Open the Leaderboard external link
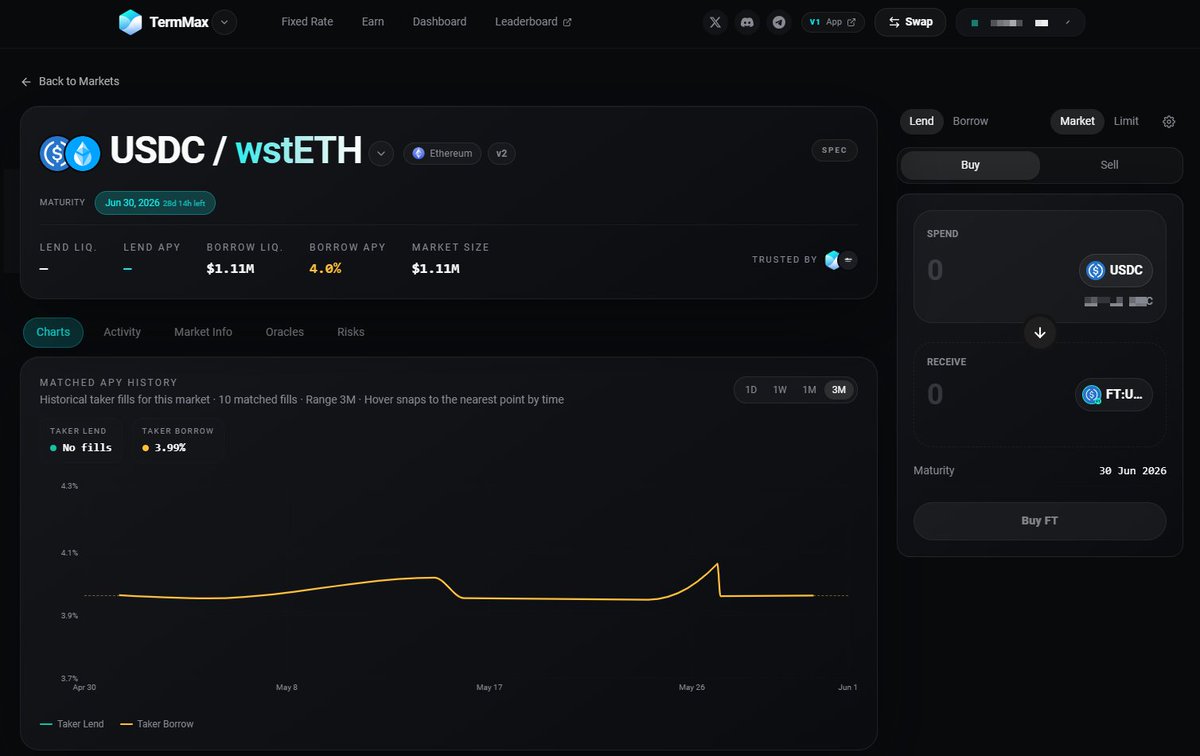 pos(534,22)
